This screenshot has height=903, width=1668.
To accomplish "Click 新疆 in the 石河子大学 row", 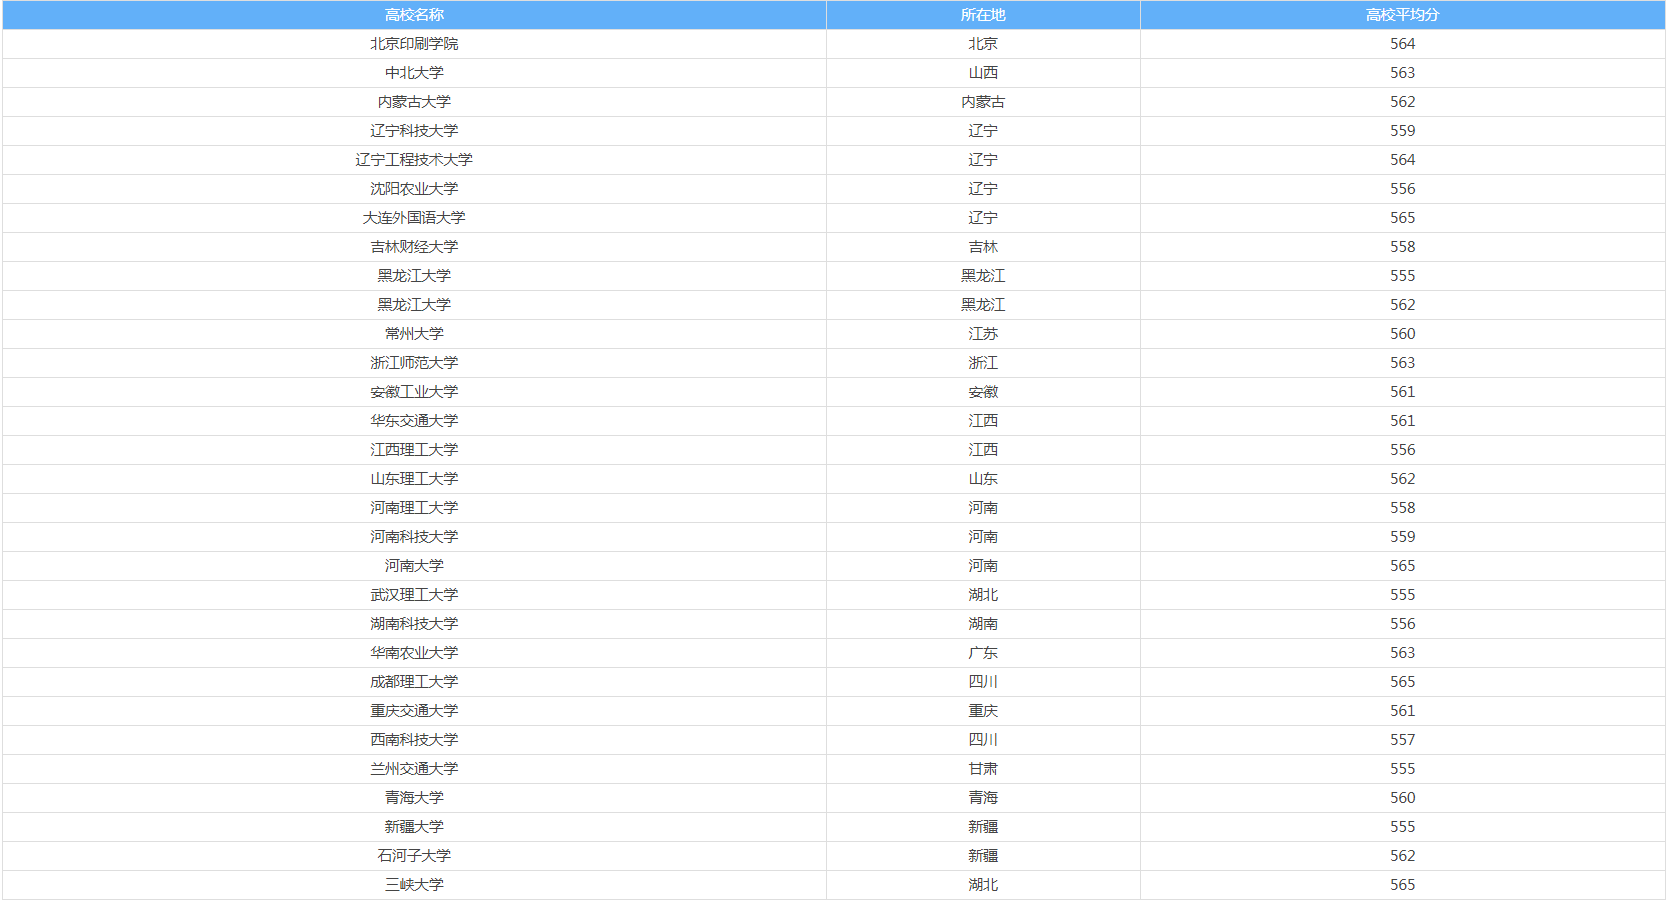I will click(x=983, y=856).
